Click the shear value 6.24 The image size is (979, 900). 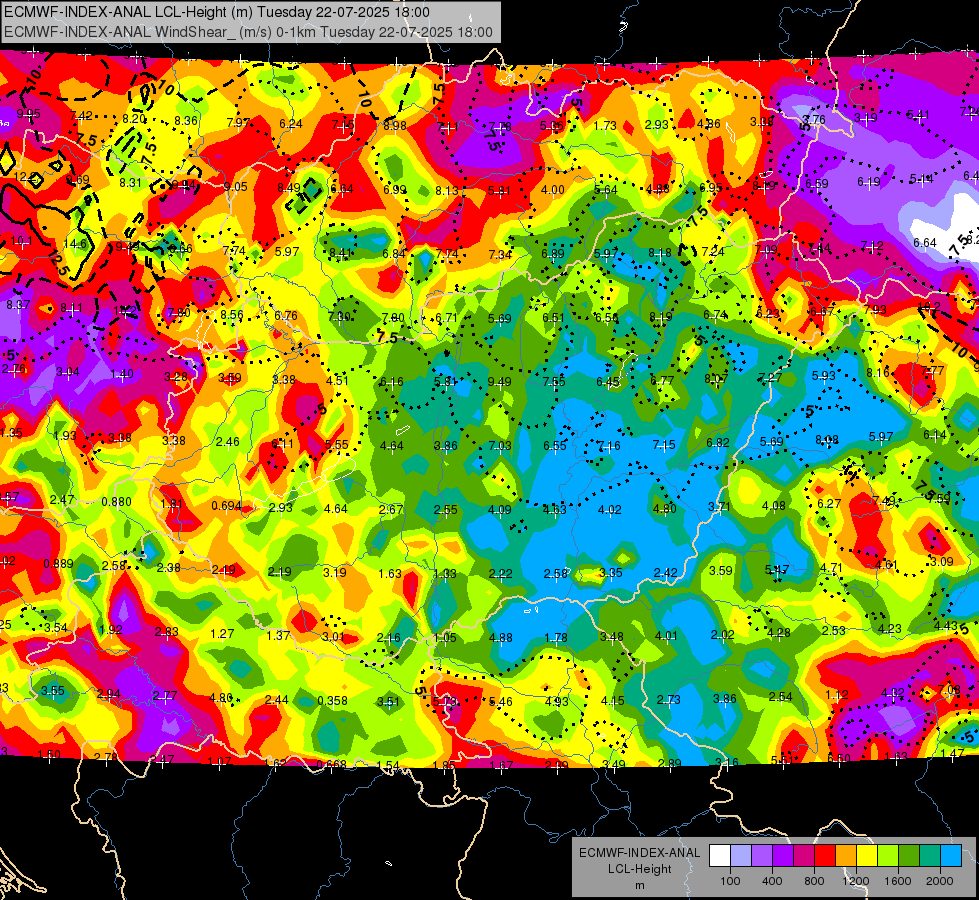click(291, 124)
